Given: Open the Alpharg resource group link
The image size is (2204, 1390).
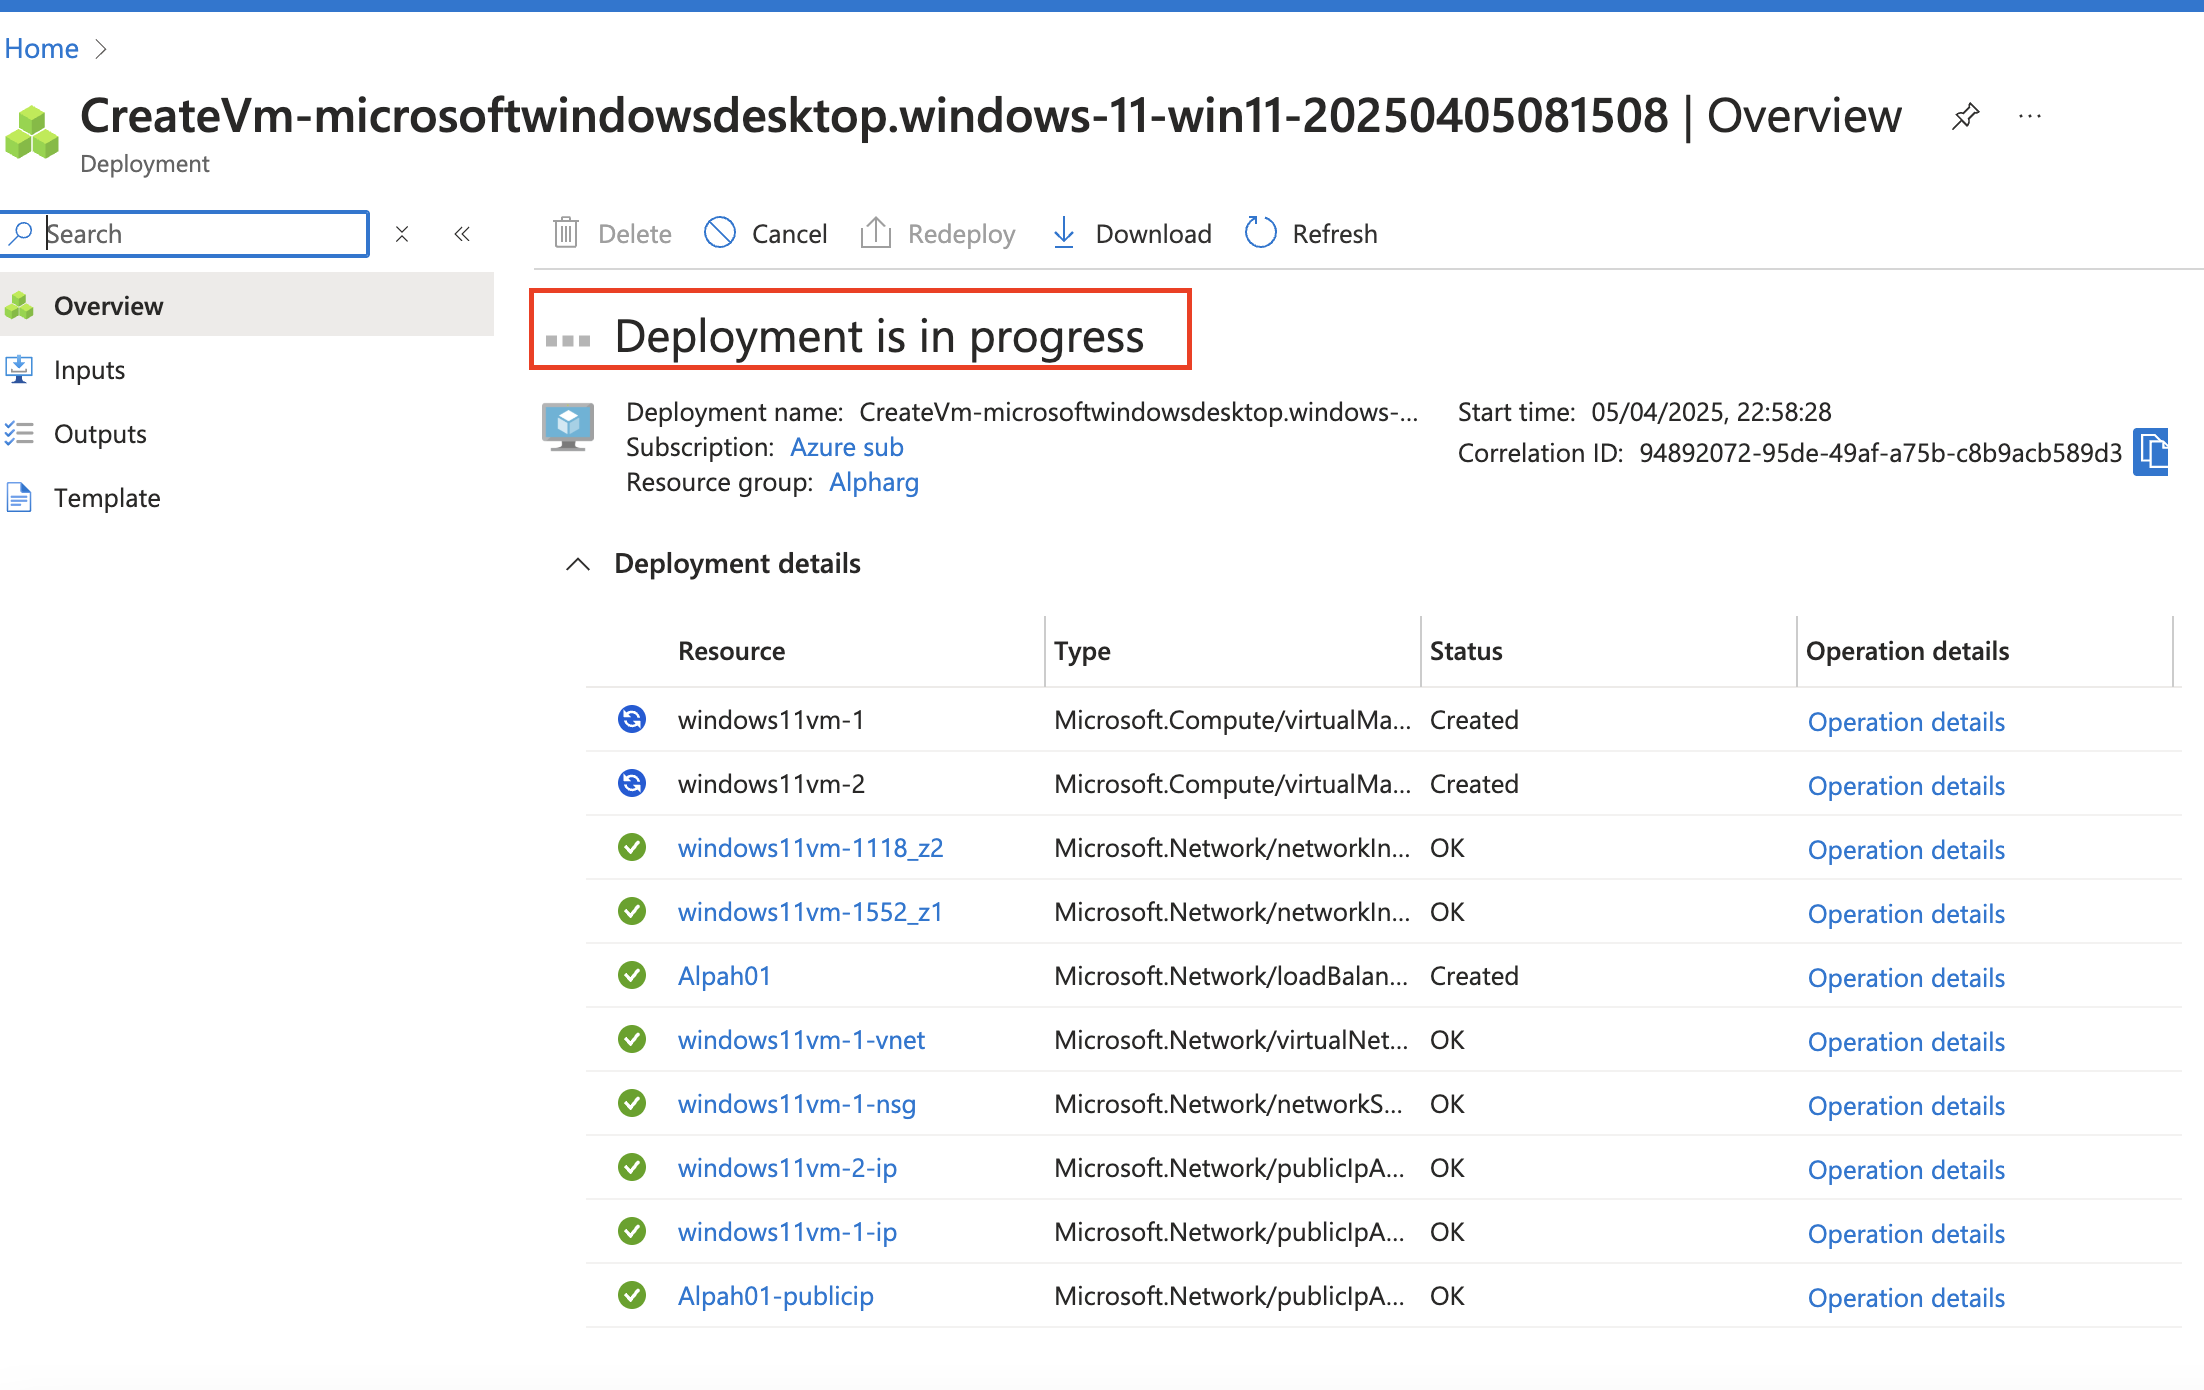Looking at the screenshot, I should [x=874, y=482].
